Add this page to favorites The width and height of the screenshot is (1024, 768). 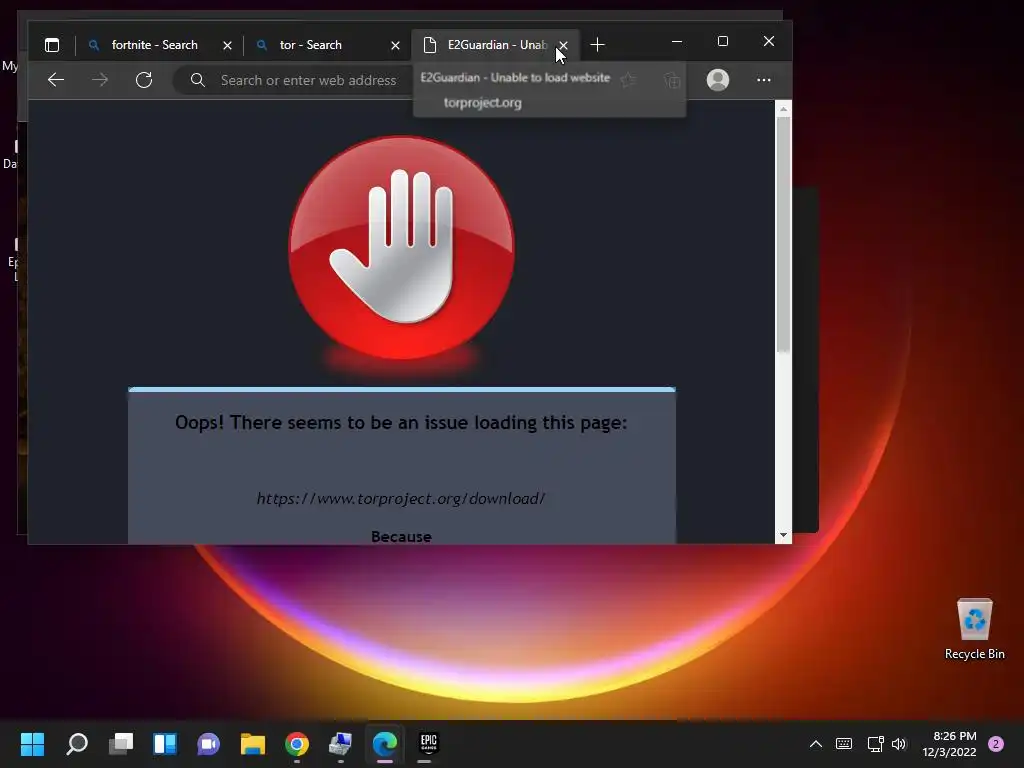628,80
